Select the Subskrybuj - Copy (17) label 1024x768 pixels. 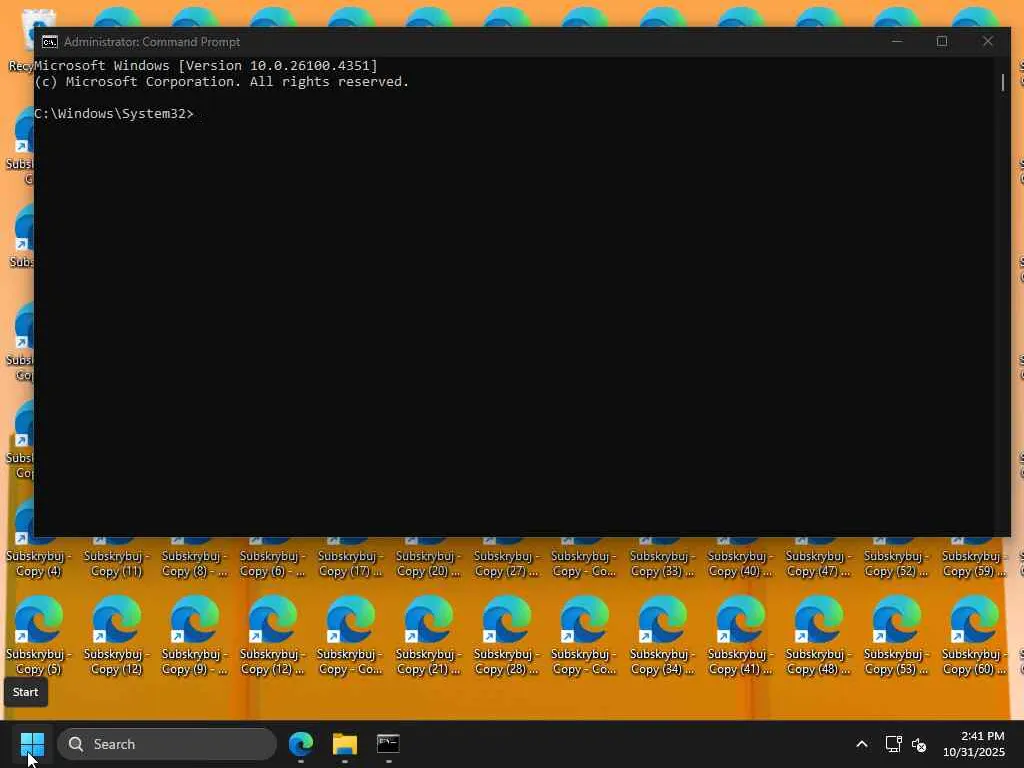point(350,564)
